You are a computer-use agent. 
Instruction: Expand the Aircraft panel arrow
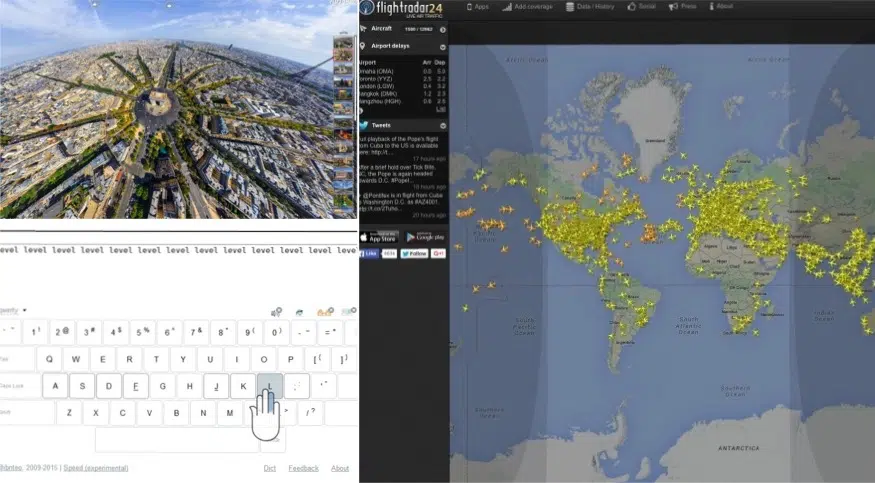pos(443,30)
